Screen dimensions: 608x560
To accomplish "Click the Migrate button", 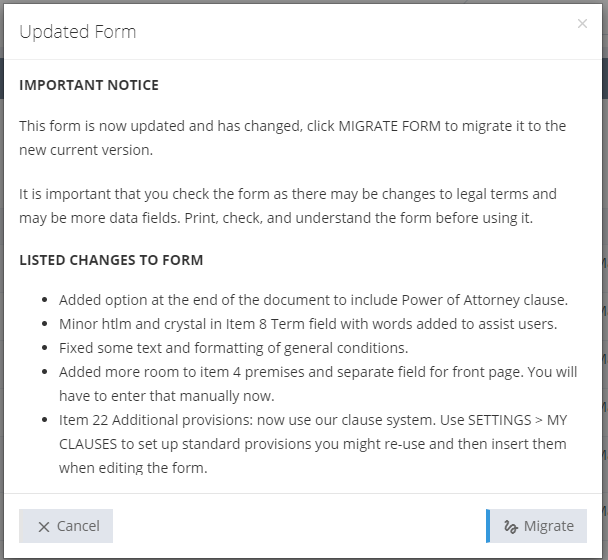I will (x=537, y=526).
